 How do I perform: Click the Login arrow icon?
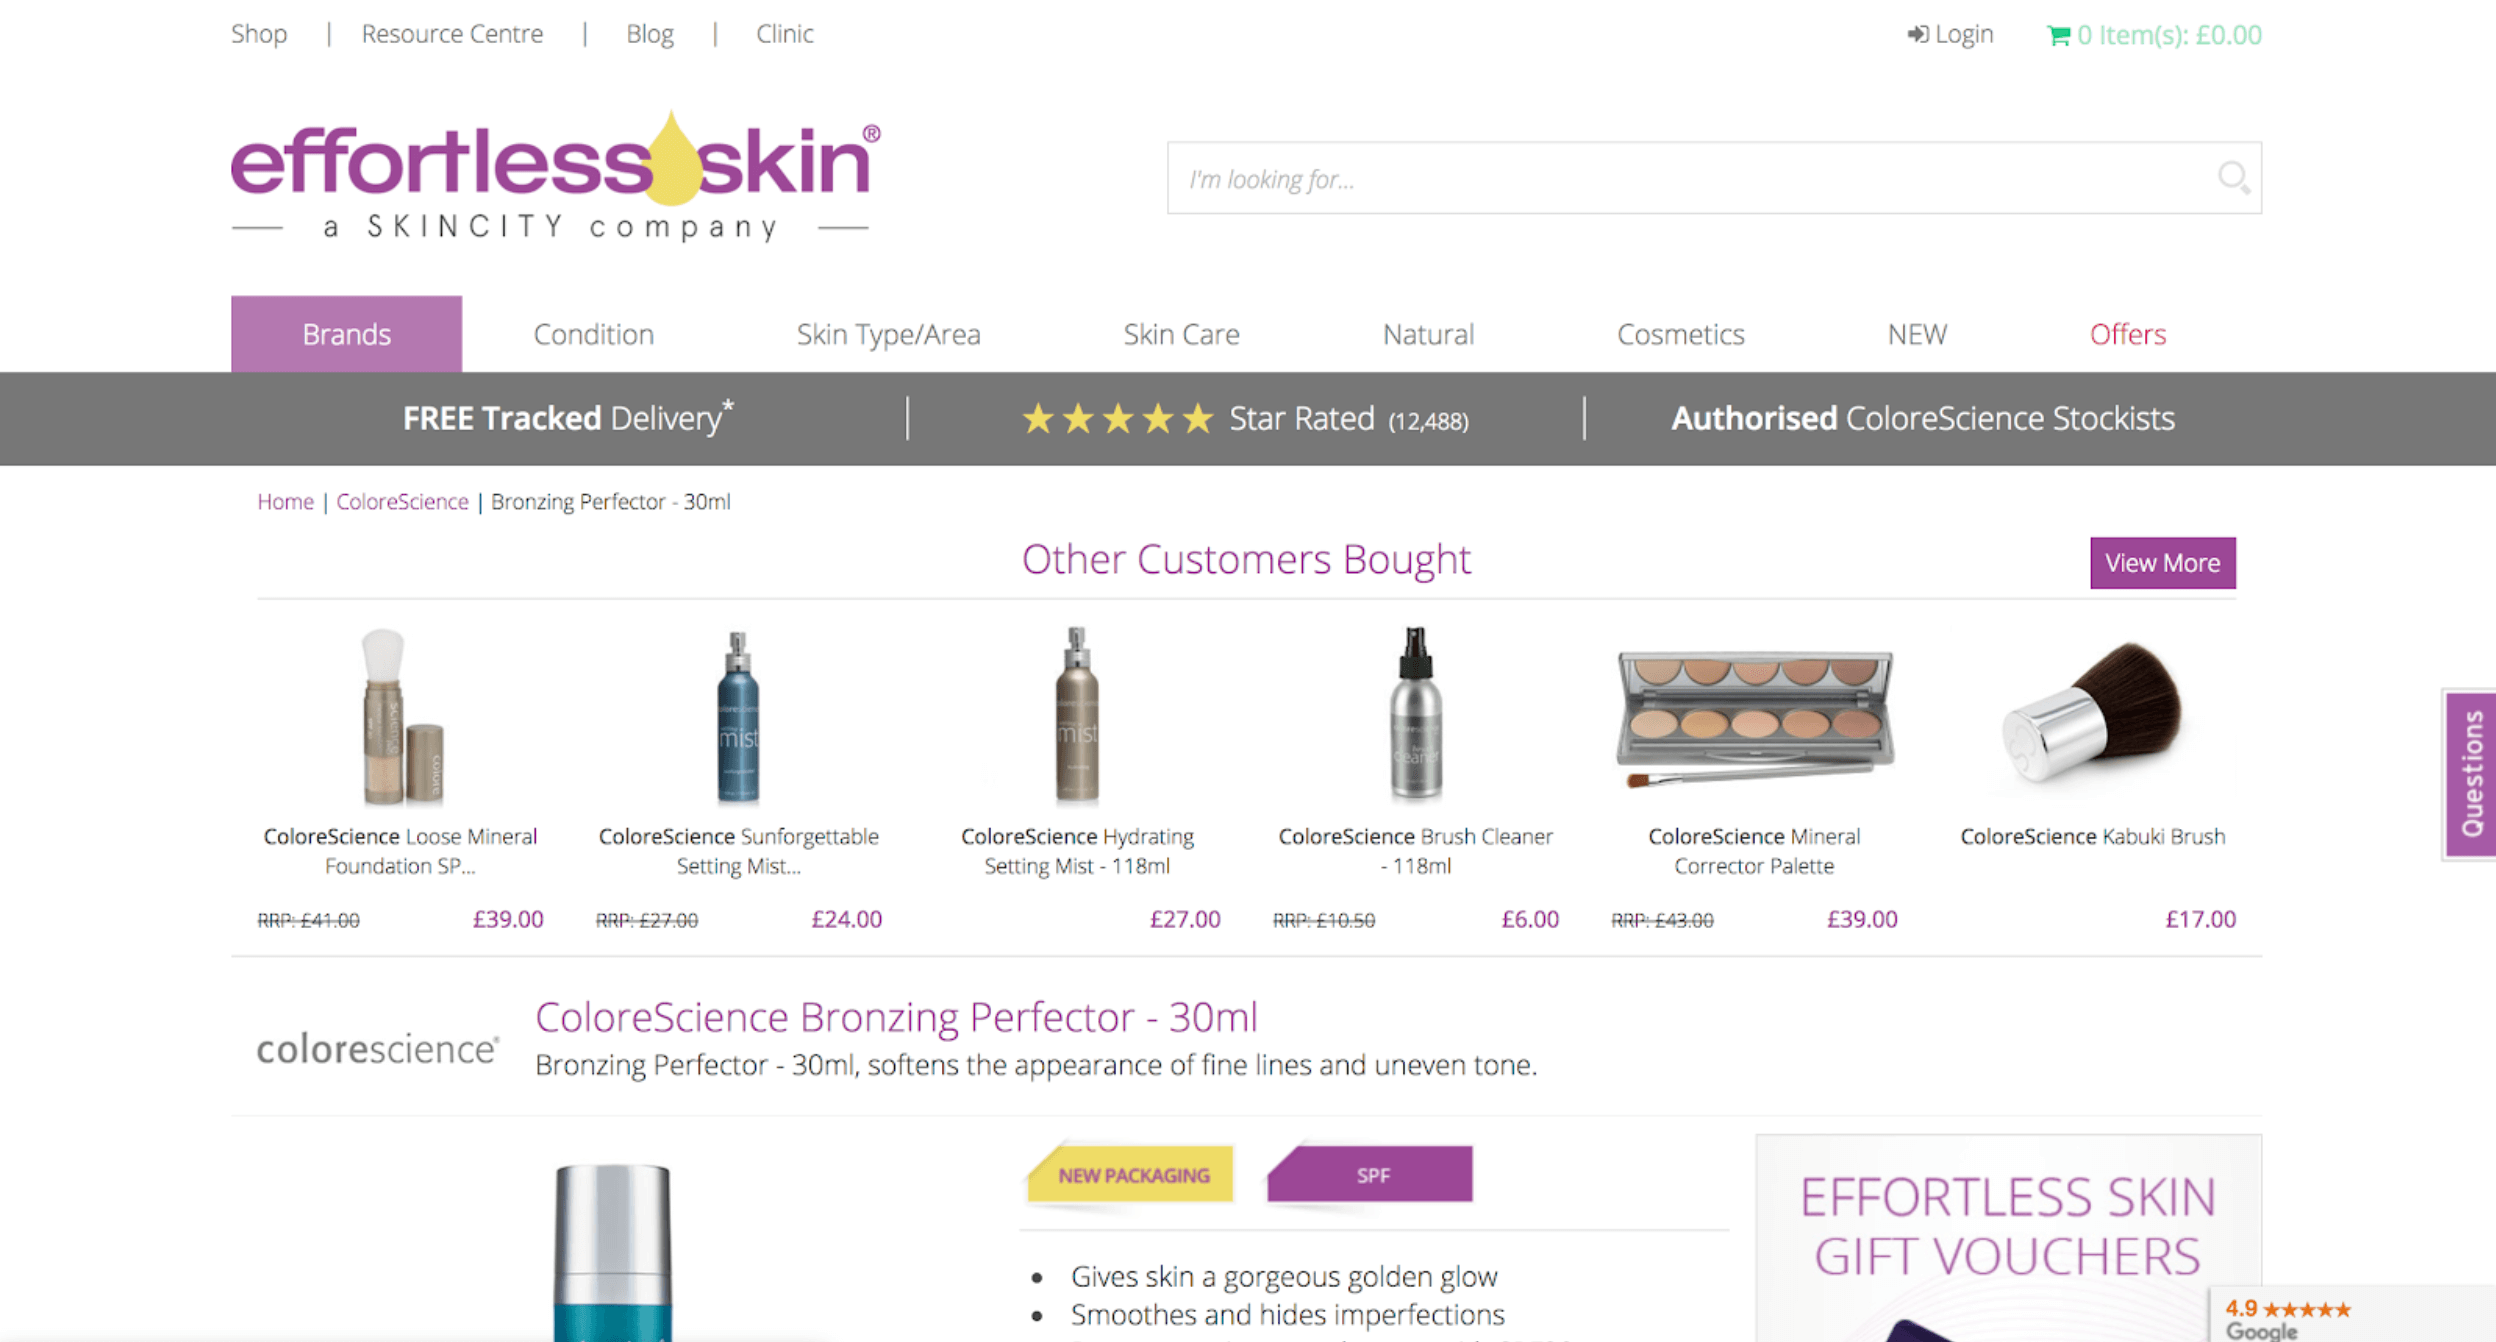click(x=1917, y=34)
